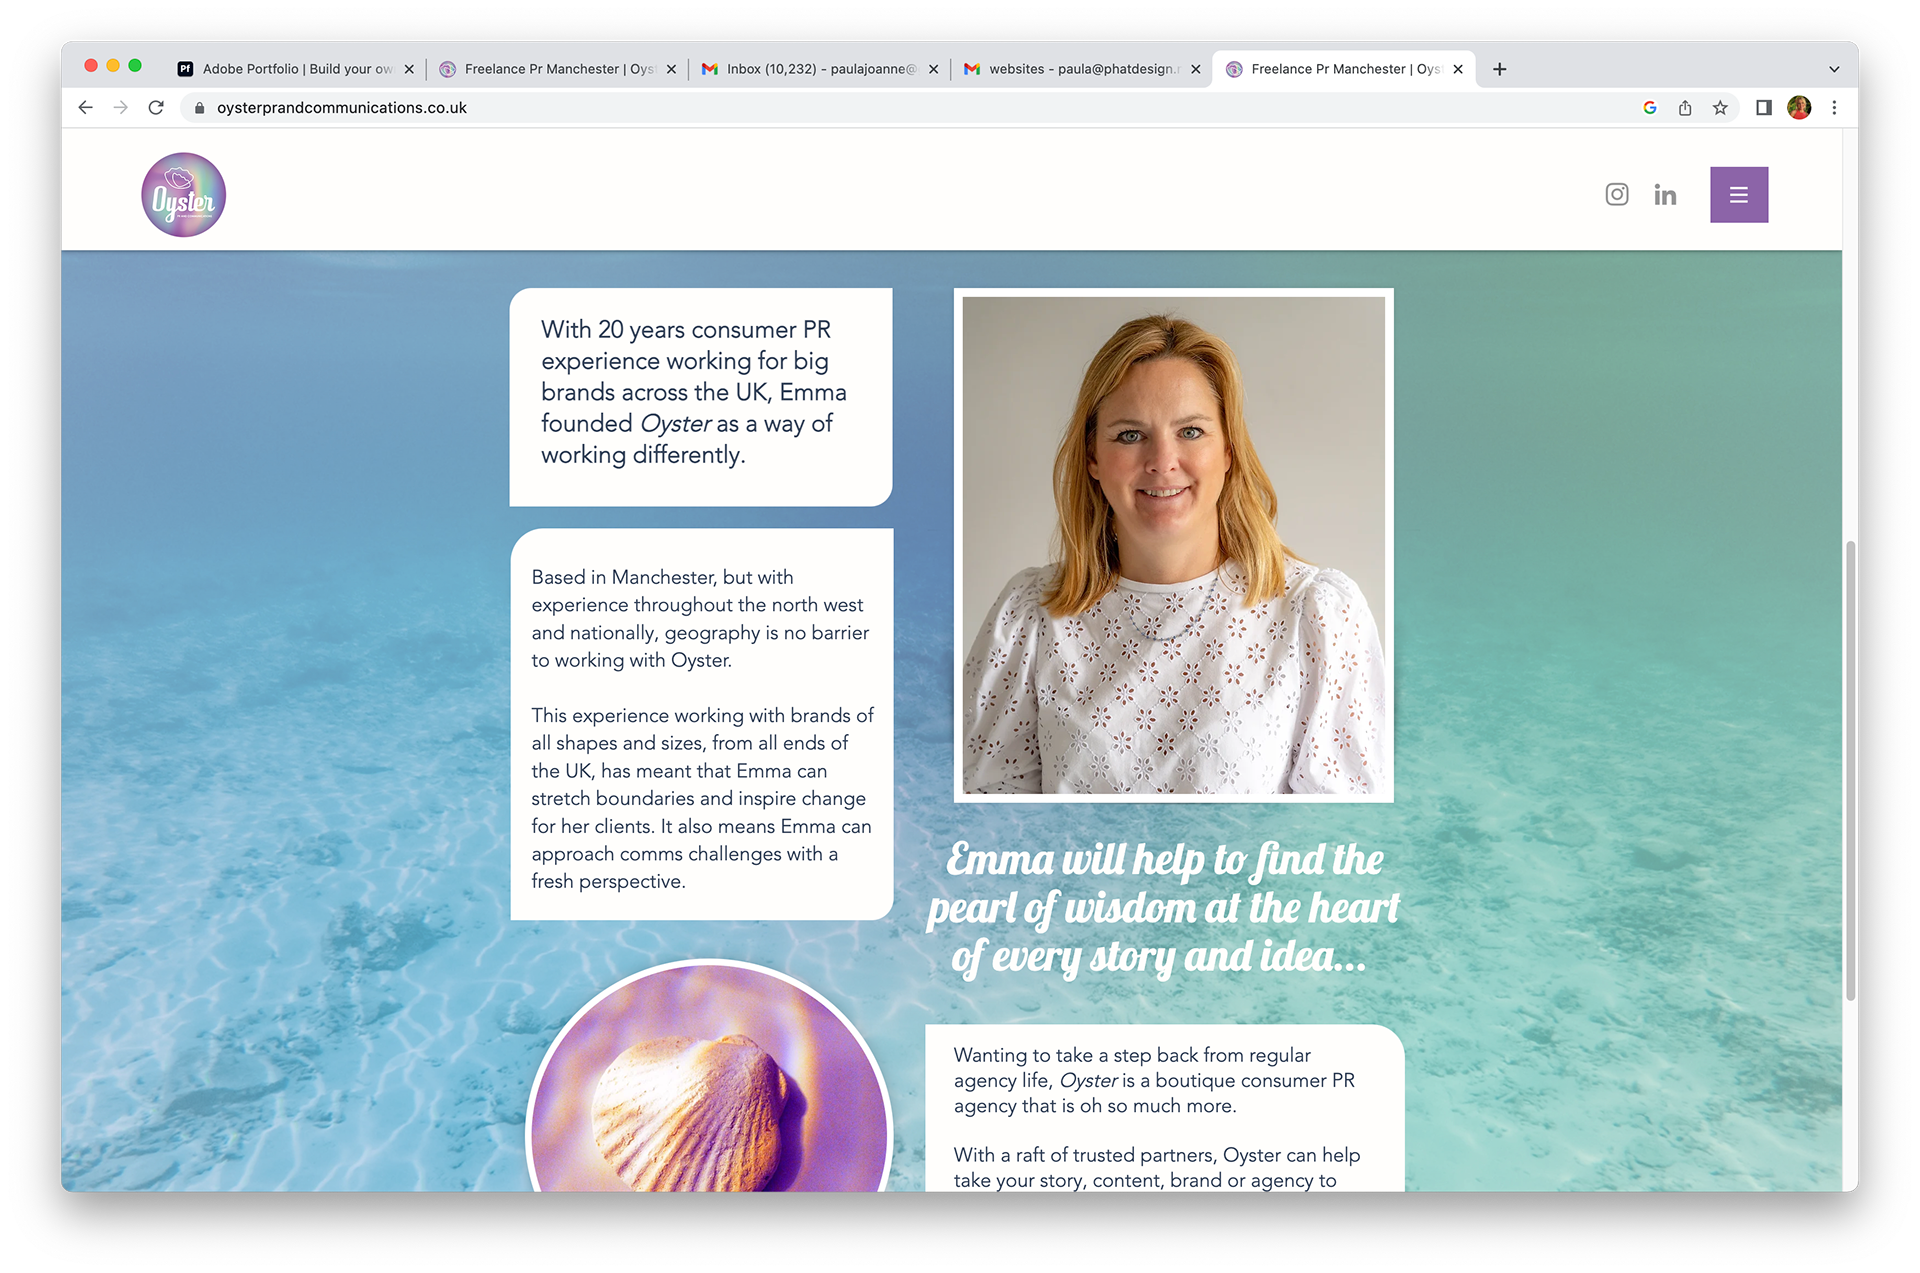Toggle the browser side panel
1920x1273 pixels.
(1764, 108)
